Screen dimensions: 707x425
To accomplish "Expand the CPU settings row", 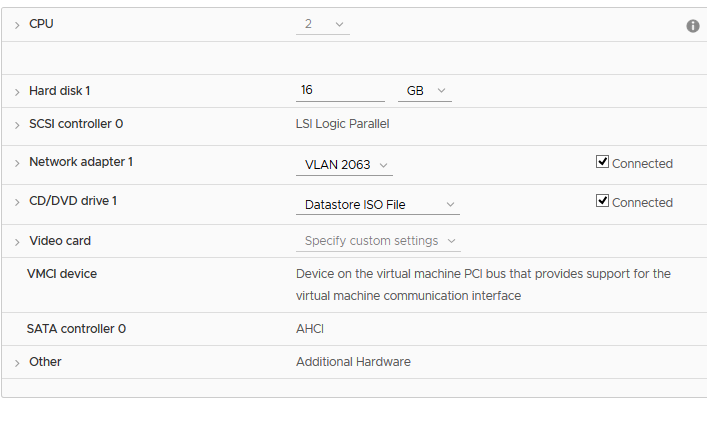I will coord(17,25).
